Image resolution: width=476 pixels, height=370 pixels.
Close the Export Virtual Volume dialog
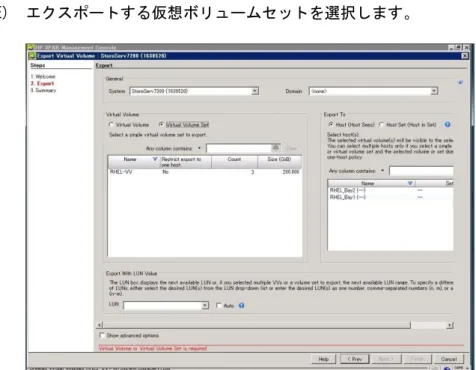click(x=464, y=56)
